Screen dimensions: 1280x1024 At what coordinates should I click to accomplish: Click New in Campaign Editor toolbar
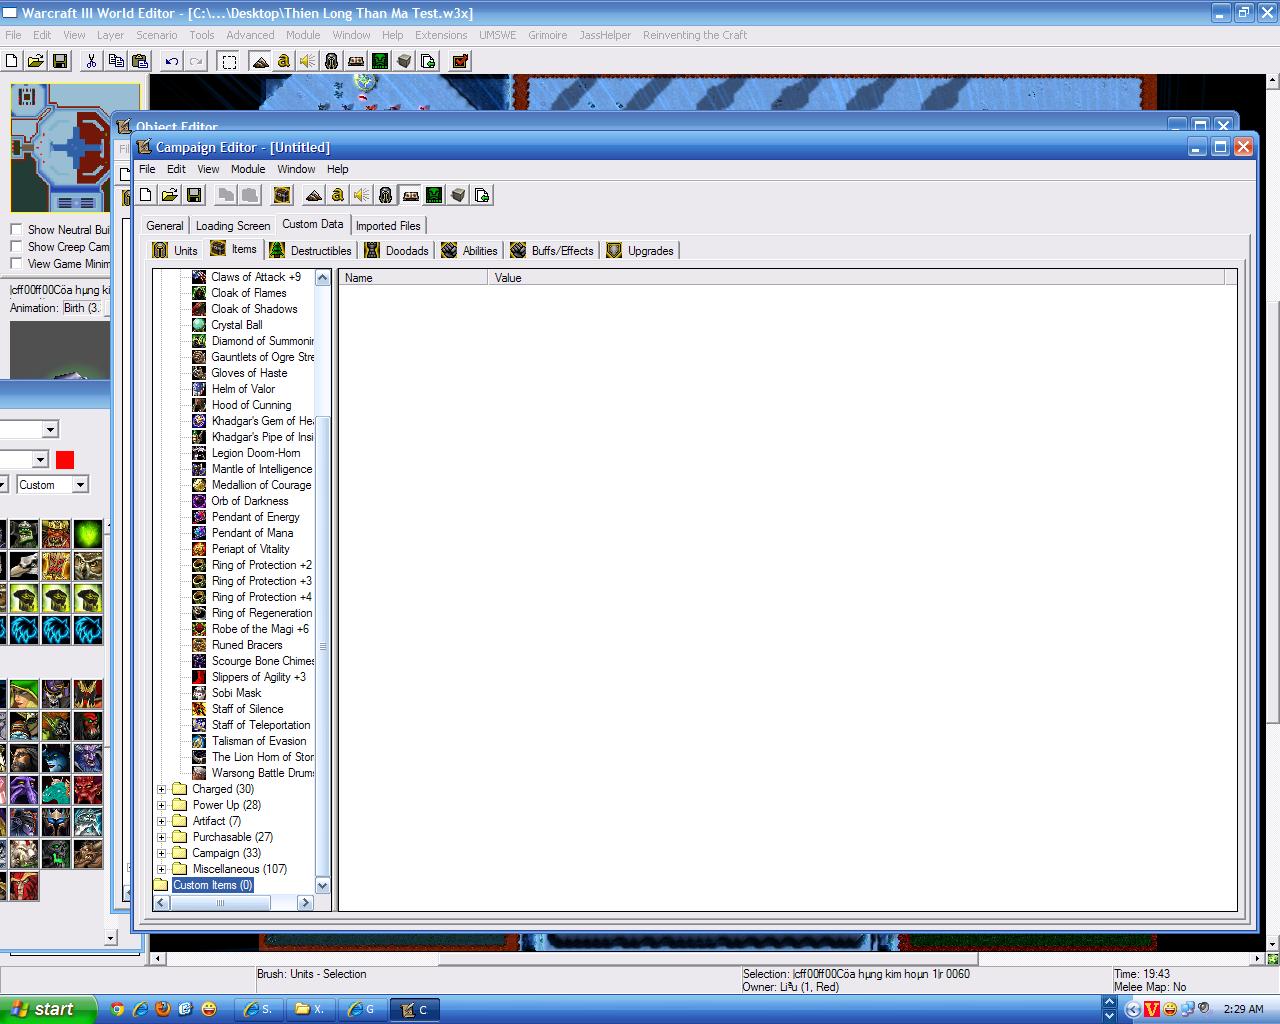tap(146, 195)
